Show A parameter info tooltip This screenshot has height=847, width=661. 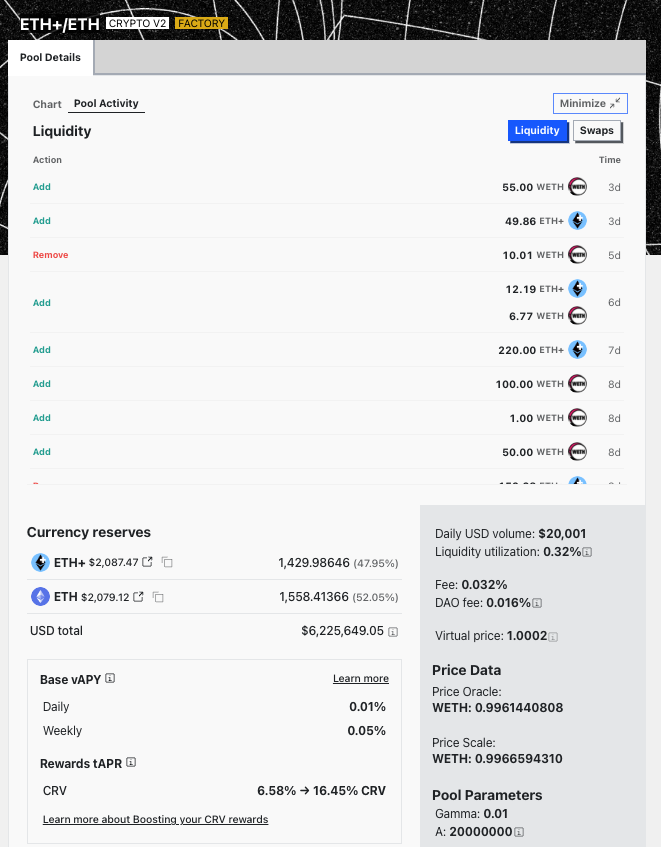pyautogui.click(x=518, y=832)
